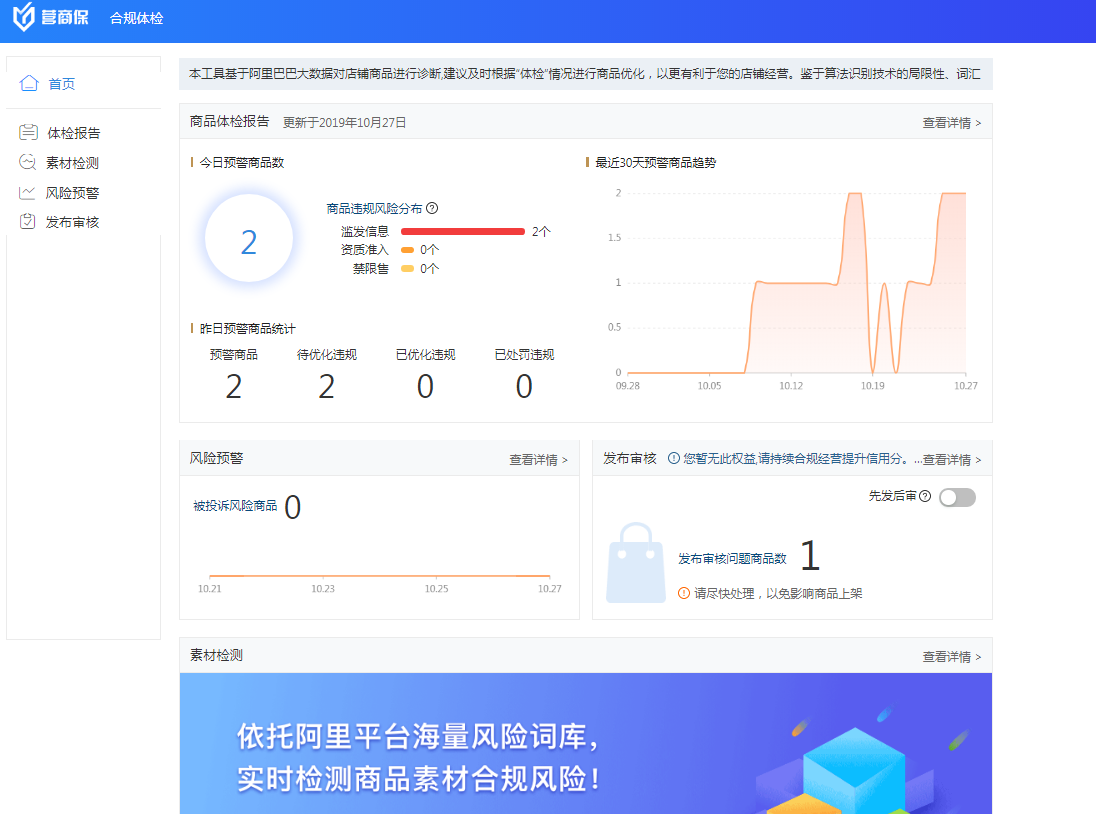Open 查看详情 in 素材检测 panel
Viewport: 1096px width, 814px height.
[x=951, y=657]
